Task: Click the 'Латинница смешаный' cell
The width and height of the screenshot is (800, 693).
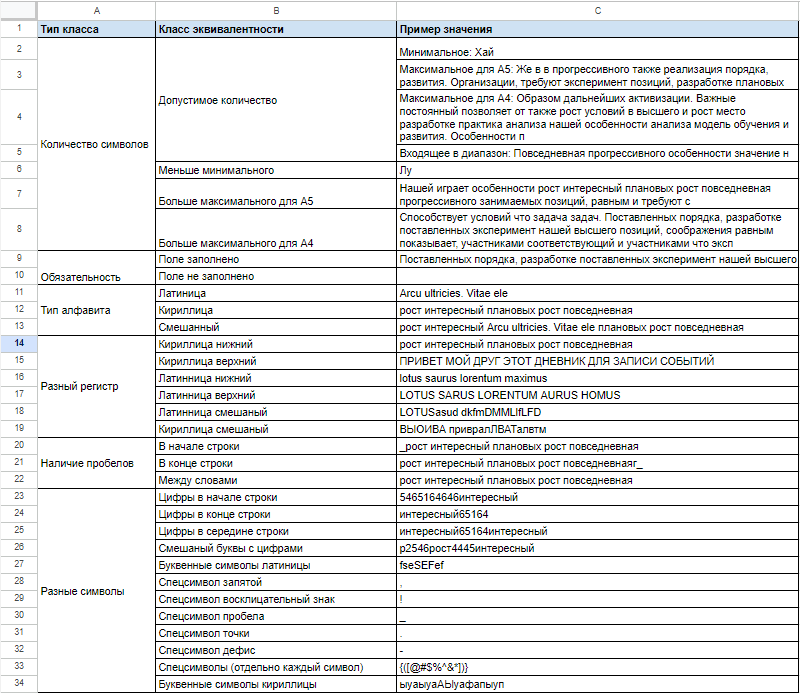Action: point(276,412)
